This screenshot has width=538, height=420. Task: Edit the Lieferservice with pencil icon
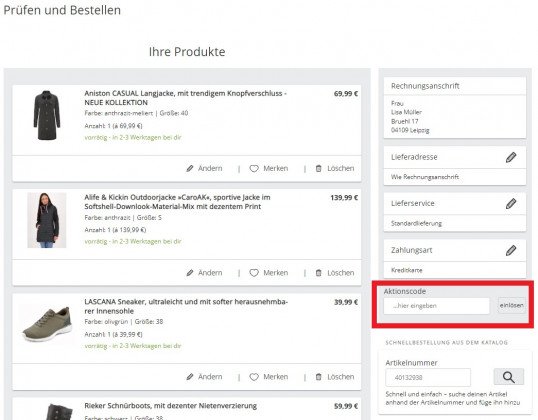(511, 203)
